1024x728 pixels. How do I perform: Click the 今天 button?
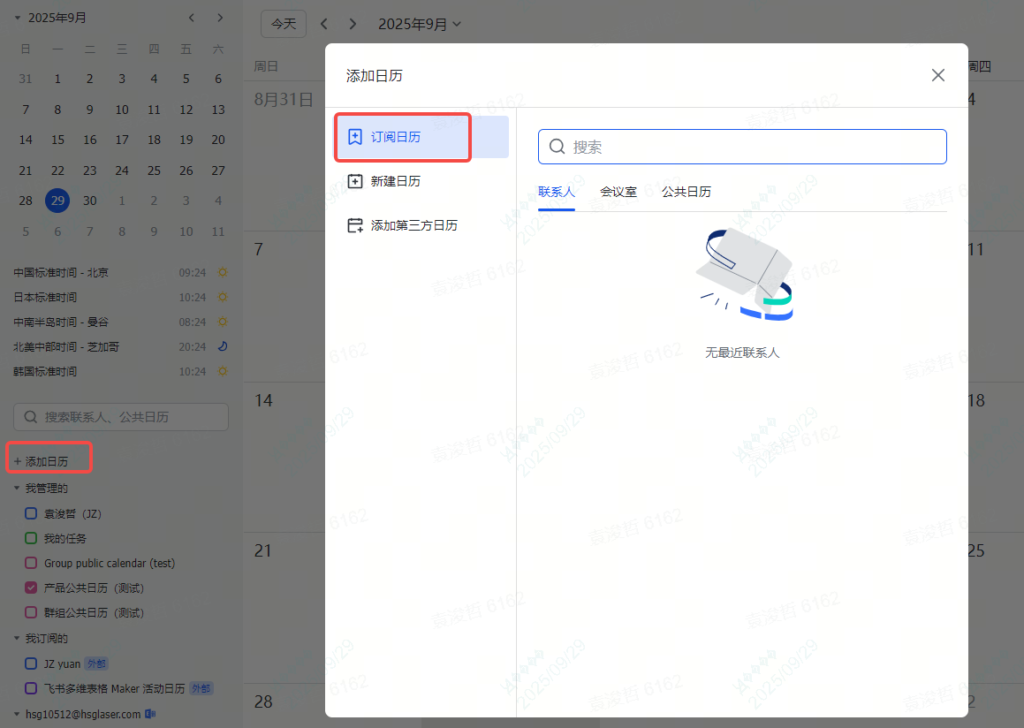[284, 24]
